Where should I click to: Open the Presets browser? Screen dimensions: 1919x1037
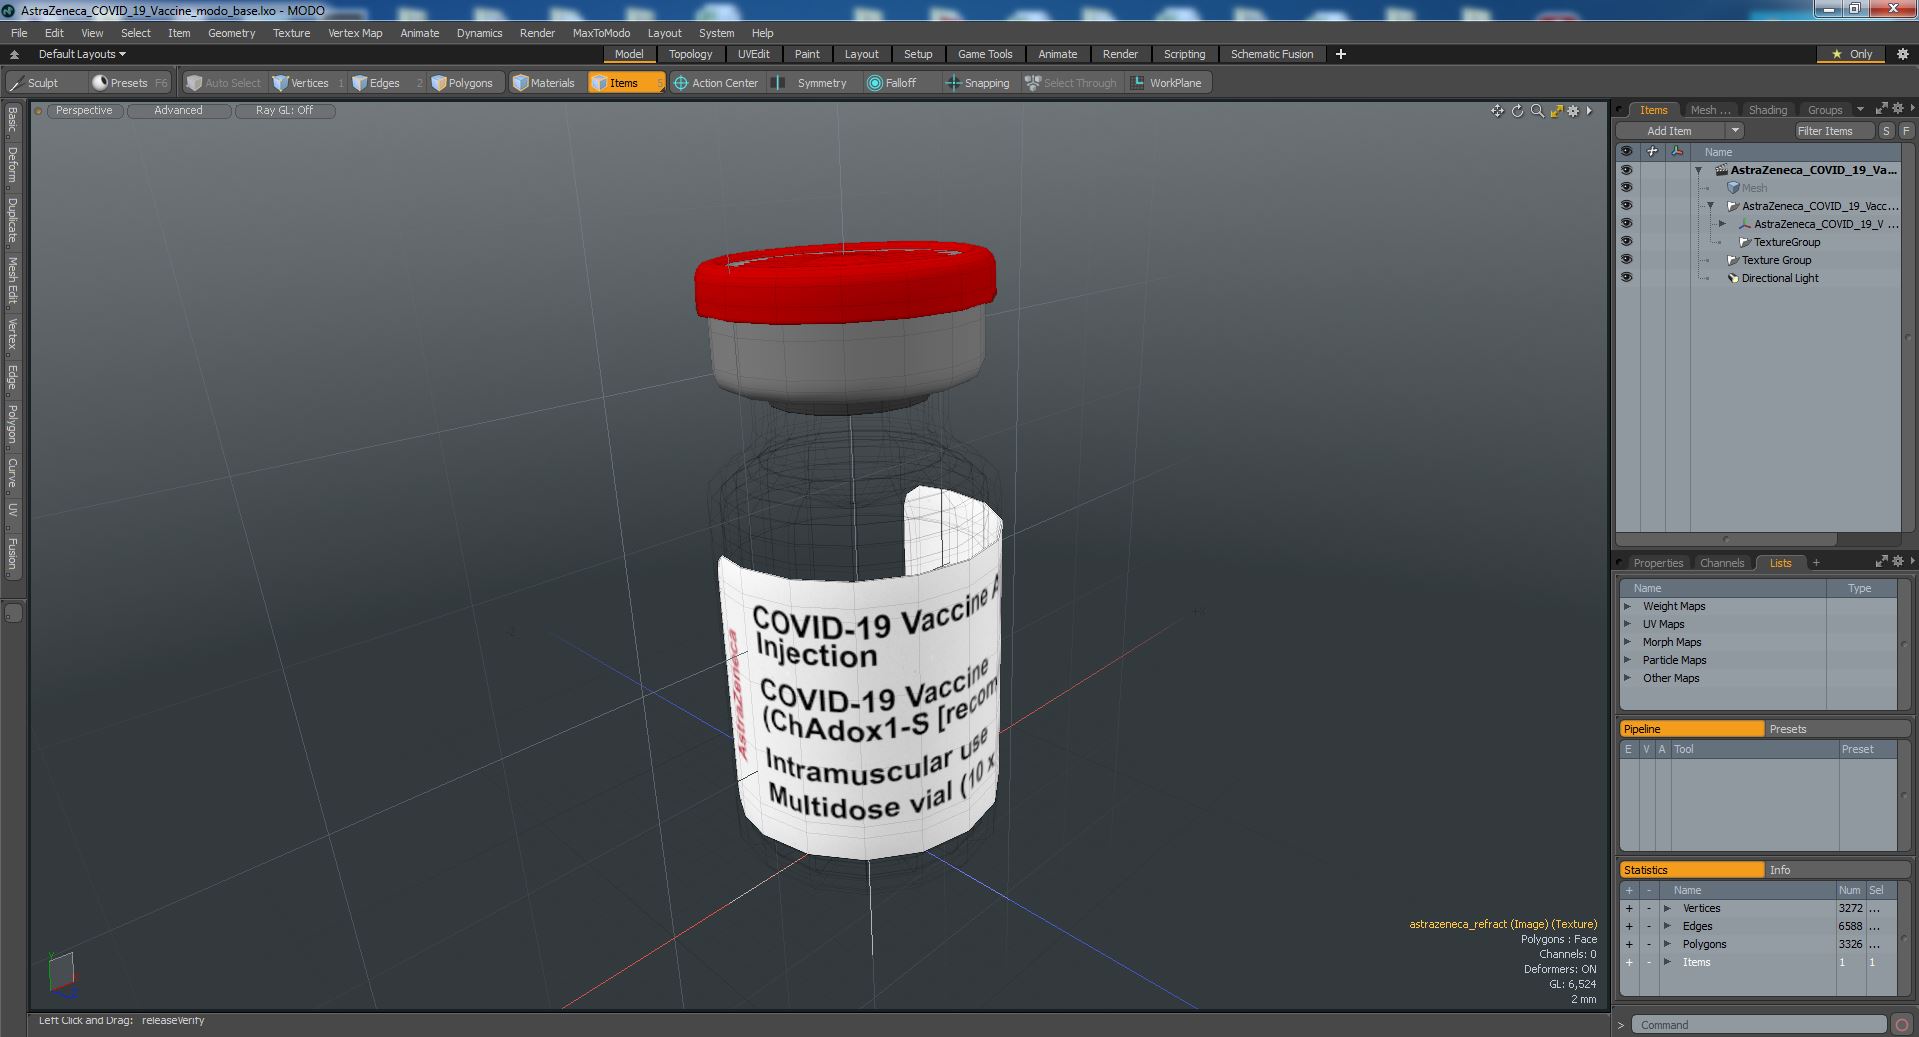pyautogui.click(x=128, y=83)
